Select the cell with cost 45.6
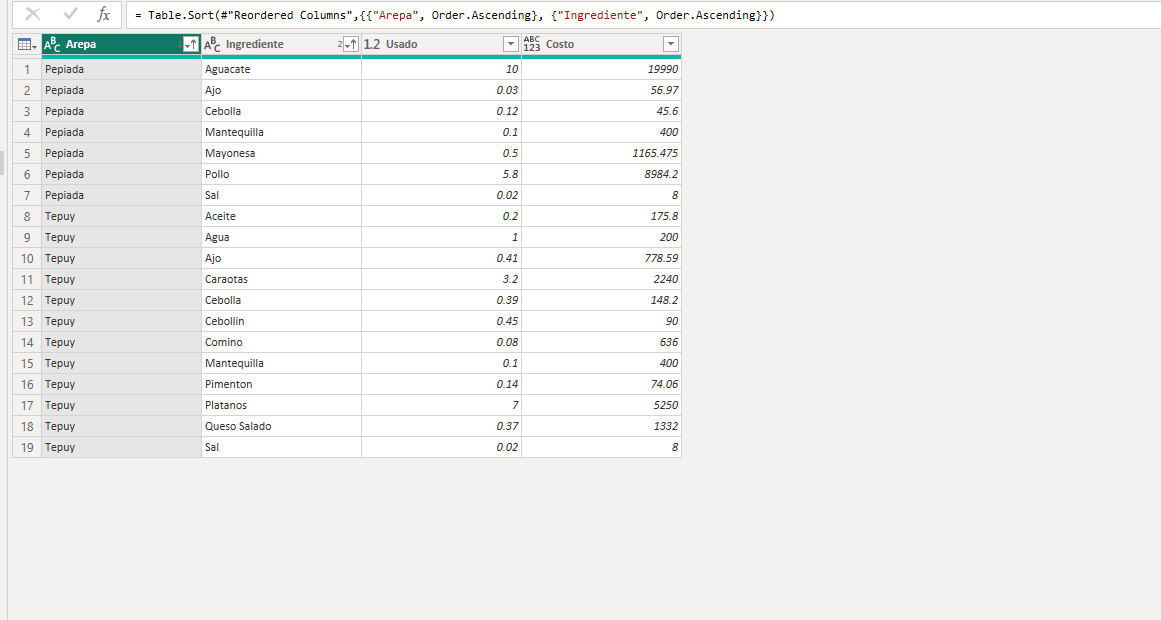Viewport: 1161px width, 620px height. coord(601,111)
